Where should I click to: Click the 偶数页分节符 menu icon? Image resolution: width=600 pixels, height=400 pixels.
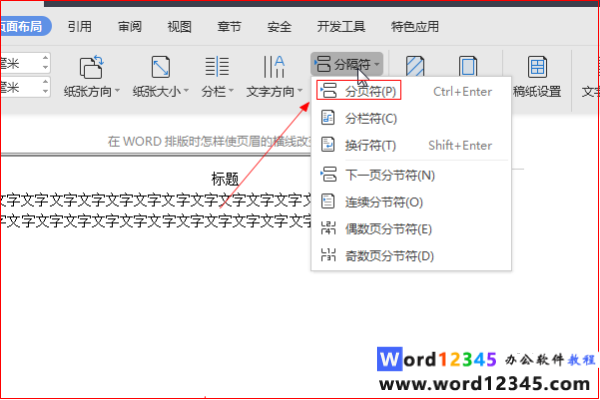(328, 228)
